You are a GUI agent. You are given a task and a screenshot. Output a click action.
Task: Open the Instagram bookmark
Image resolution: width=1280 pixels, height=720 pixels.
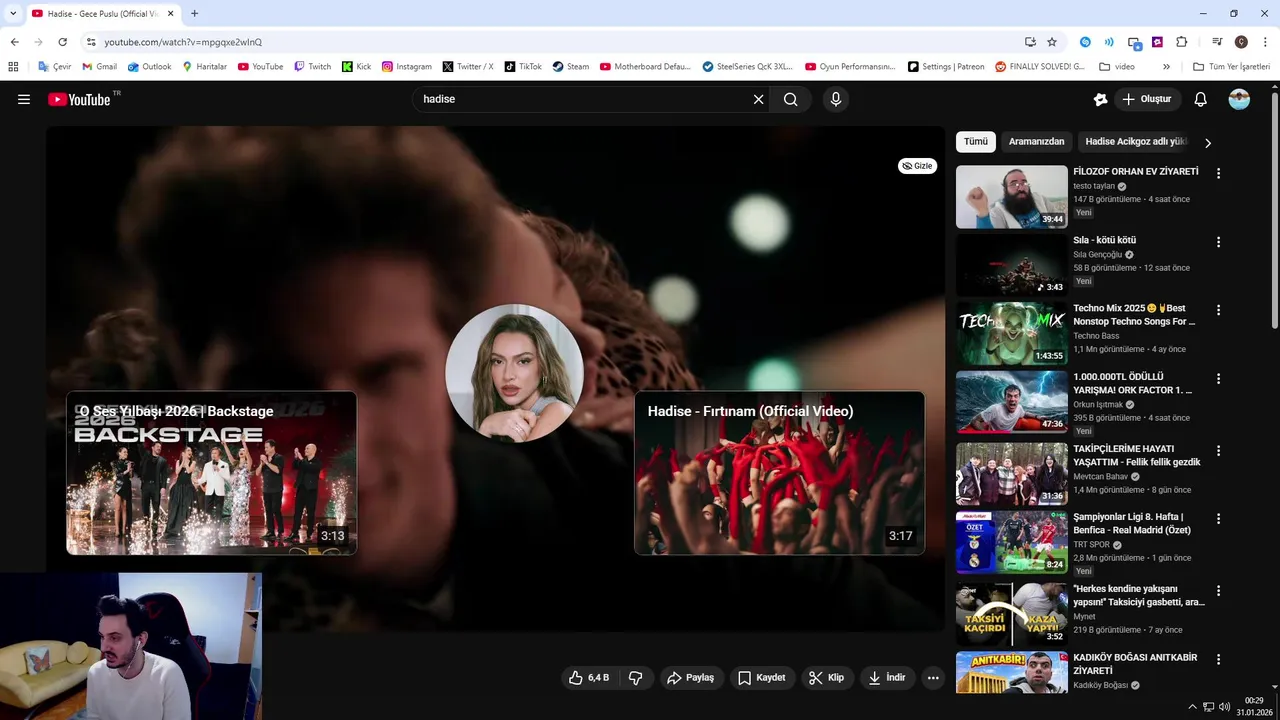407,67
